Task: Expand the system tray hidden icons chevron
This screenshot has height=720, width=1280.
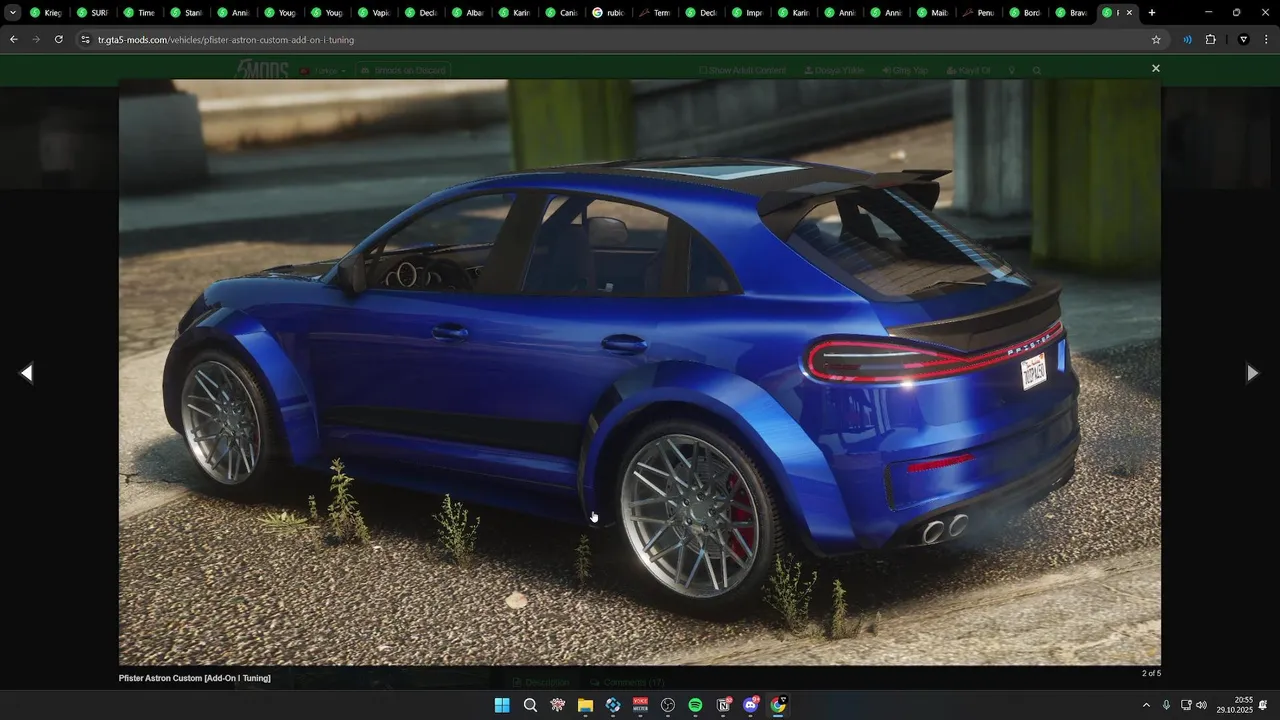Action: (1146, 705)
